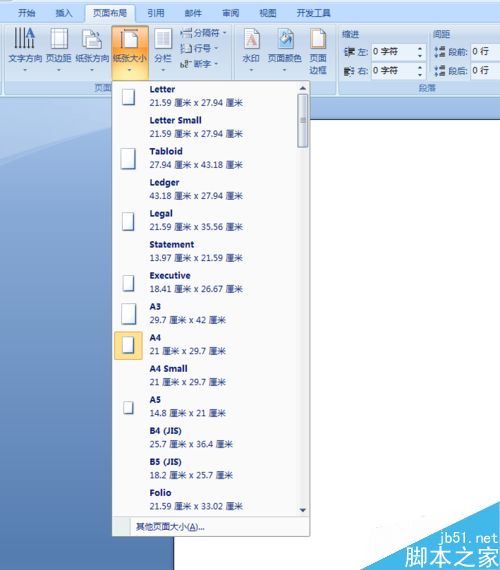
Task: Click the 段前 spacing before field
Action: [x=485, y=52]
